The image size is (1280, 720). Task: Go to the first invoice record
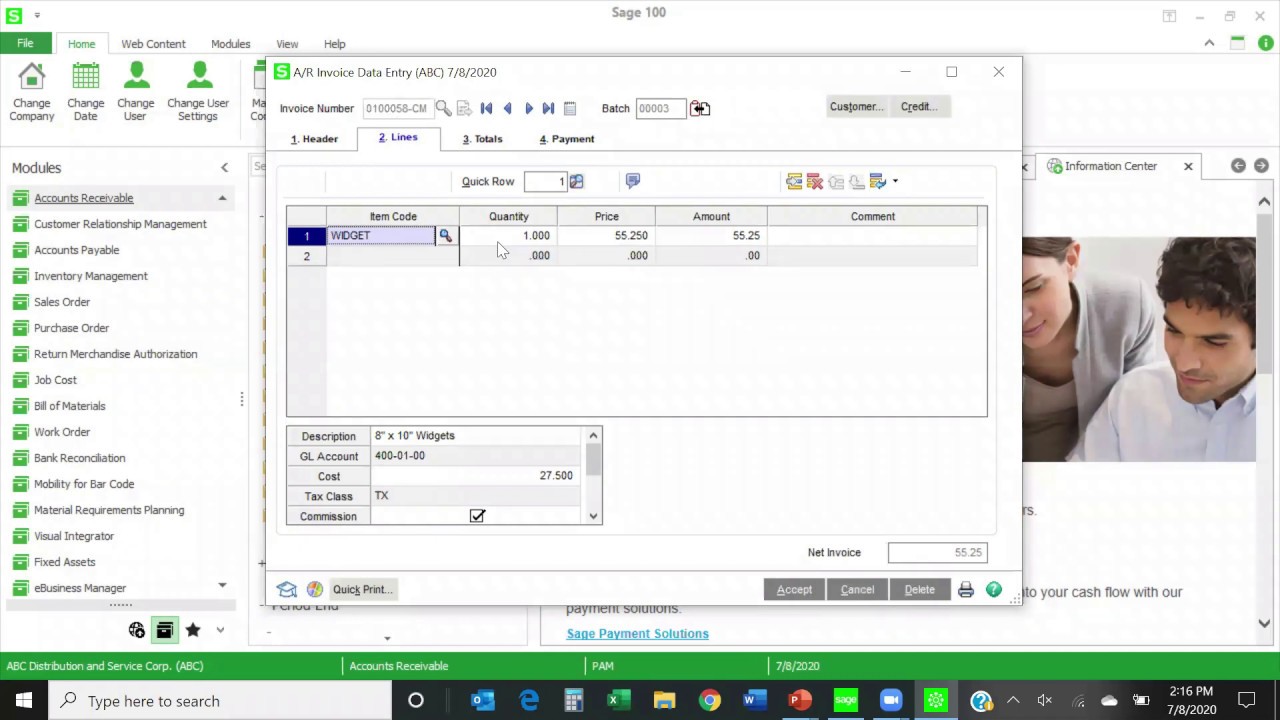pyautogui.click(x=487, y=108)
